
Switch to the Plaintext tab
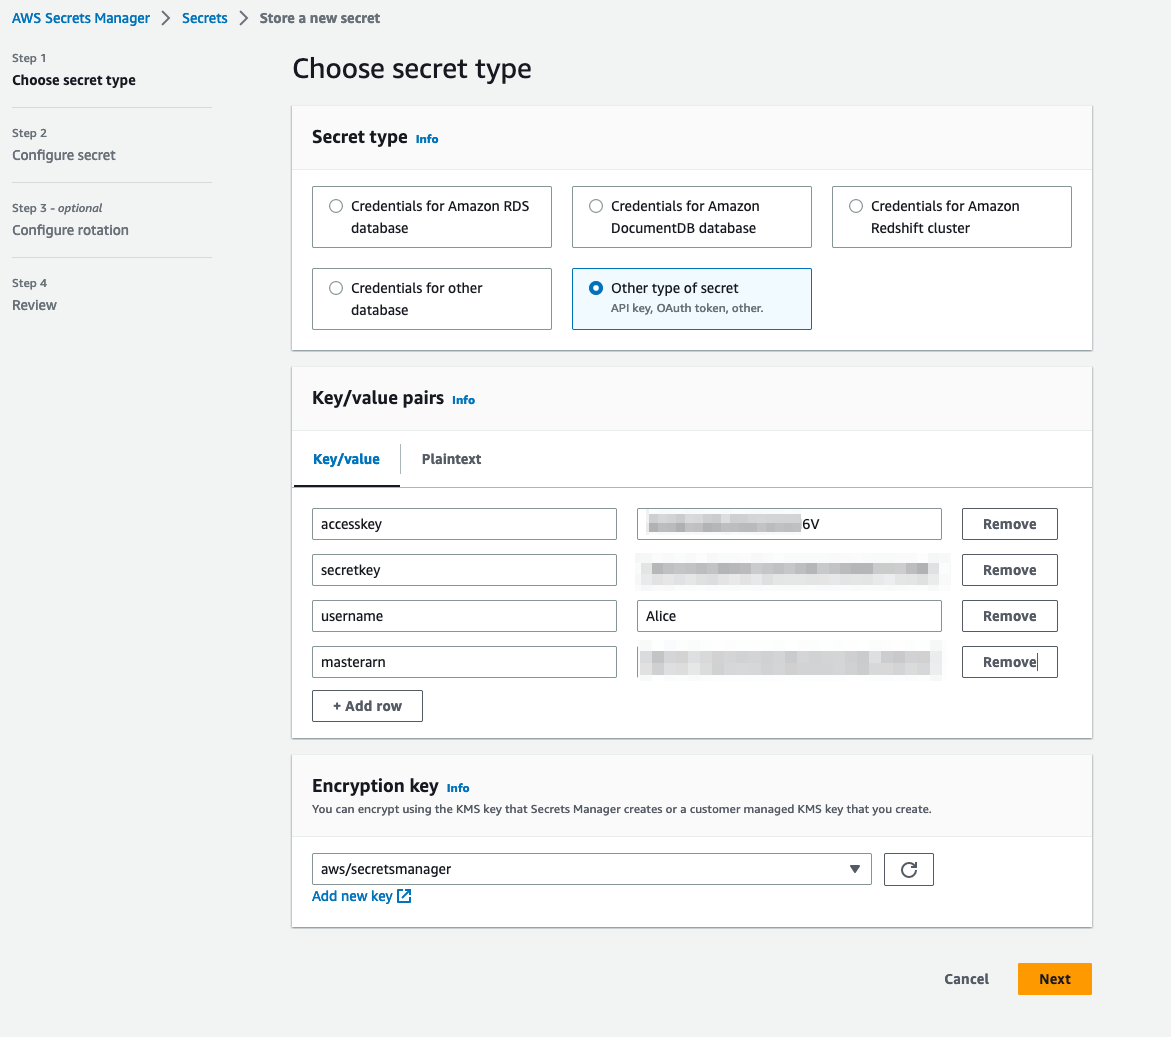(451, 459)
